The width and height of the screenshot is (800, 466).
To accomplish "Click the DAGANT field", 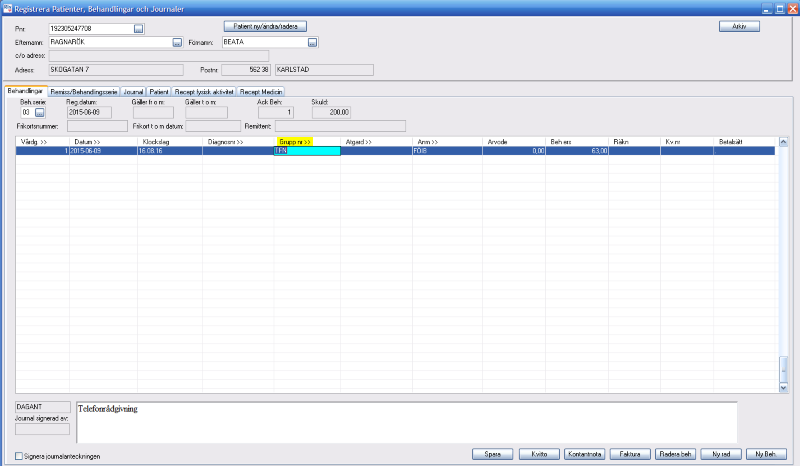I will click(x=43, y=407).
